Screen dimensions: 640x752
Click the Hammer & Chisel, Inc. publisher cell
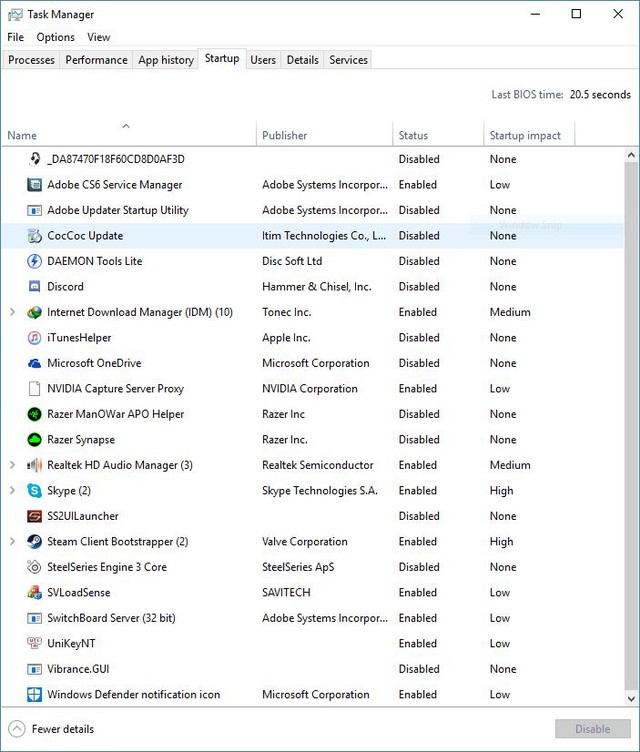317,287
